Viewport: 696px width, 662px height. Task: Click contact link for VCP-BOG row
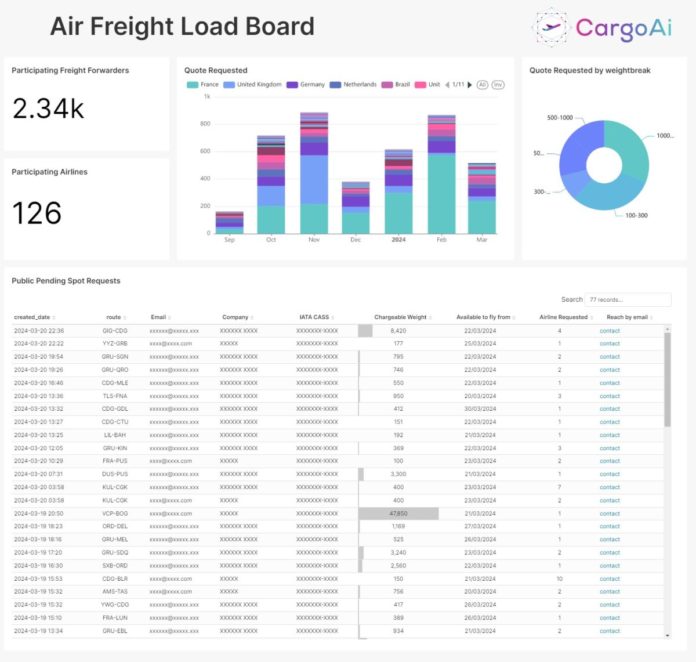(x=609, y=513)
